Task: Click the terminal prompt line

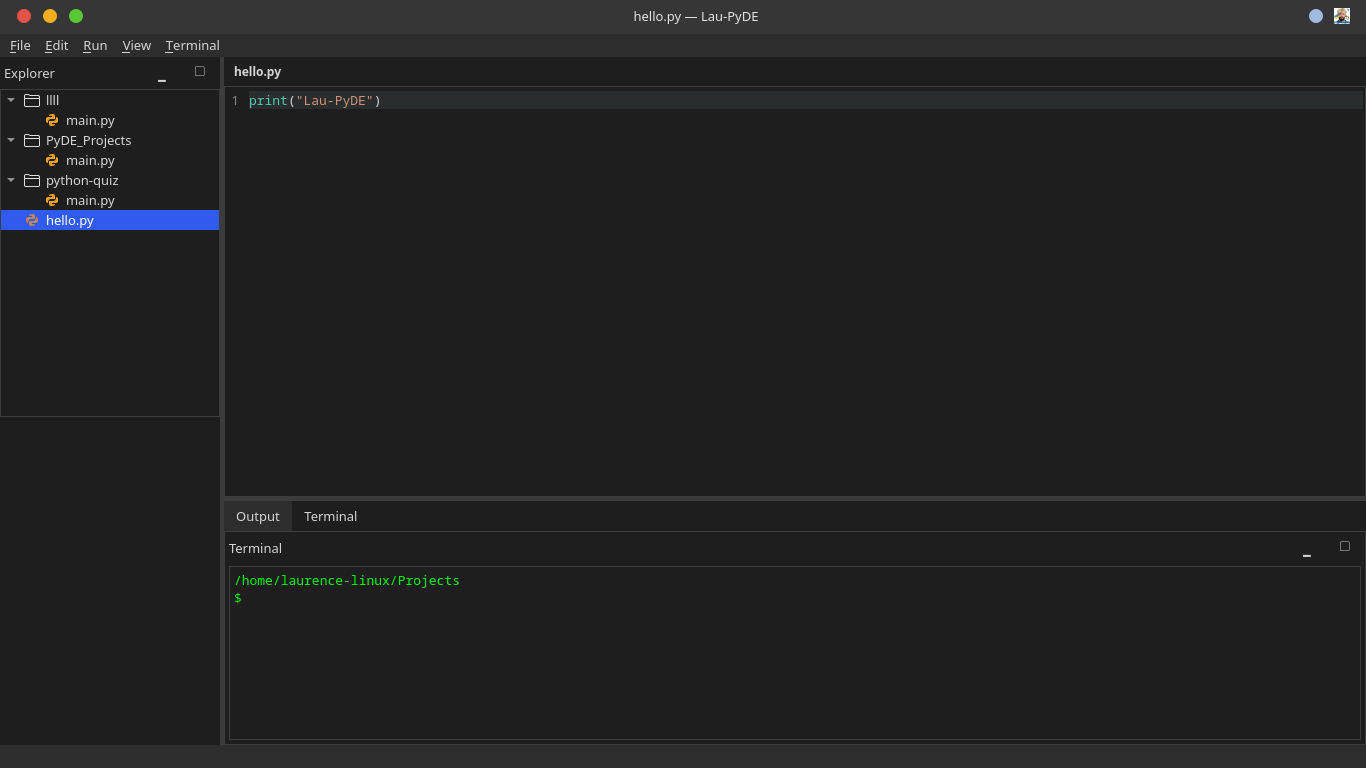Action: (238, 598)
